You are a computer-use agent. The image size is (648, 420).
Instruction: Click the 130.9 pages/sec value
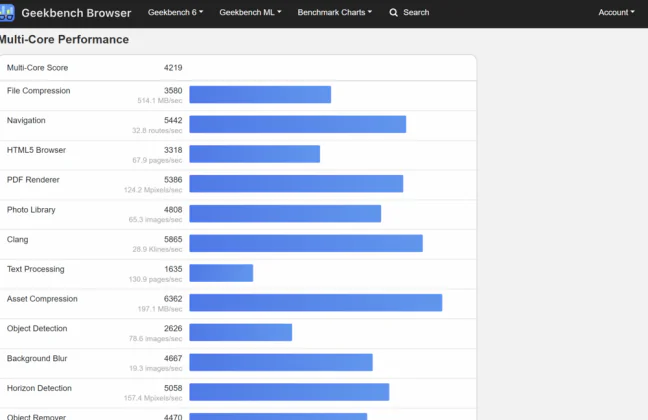155,279
